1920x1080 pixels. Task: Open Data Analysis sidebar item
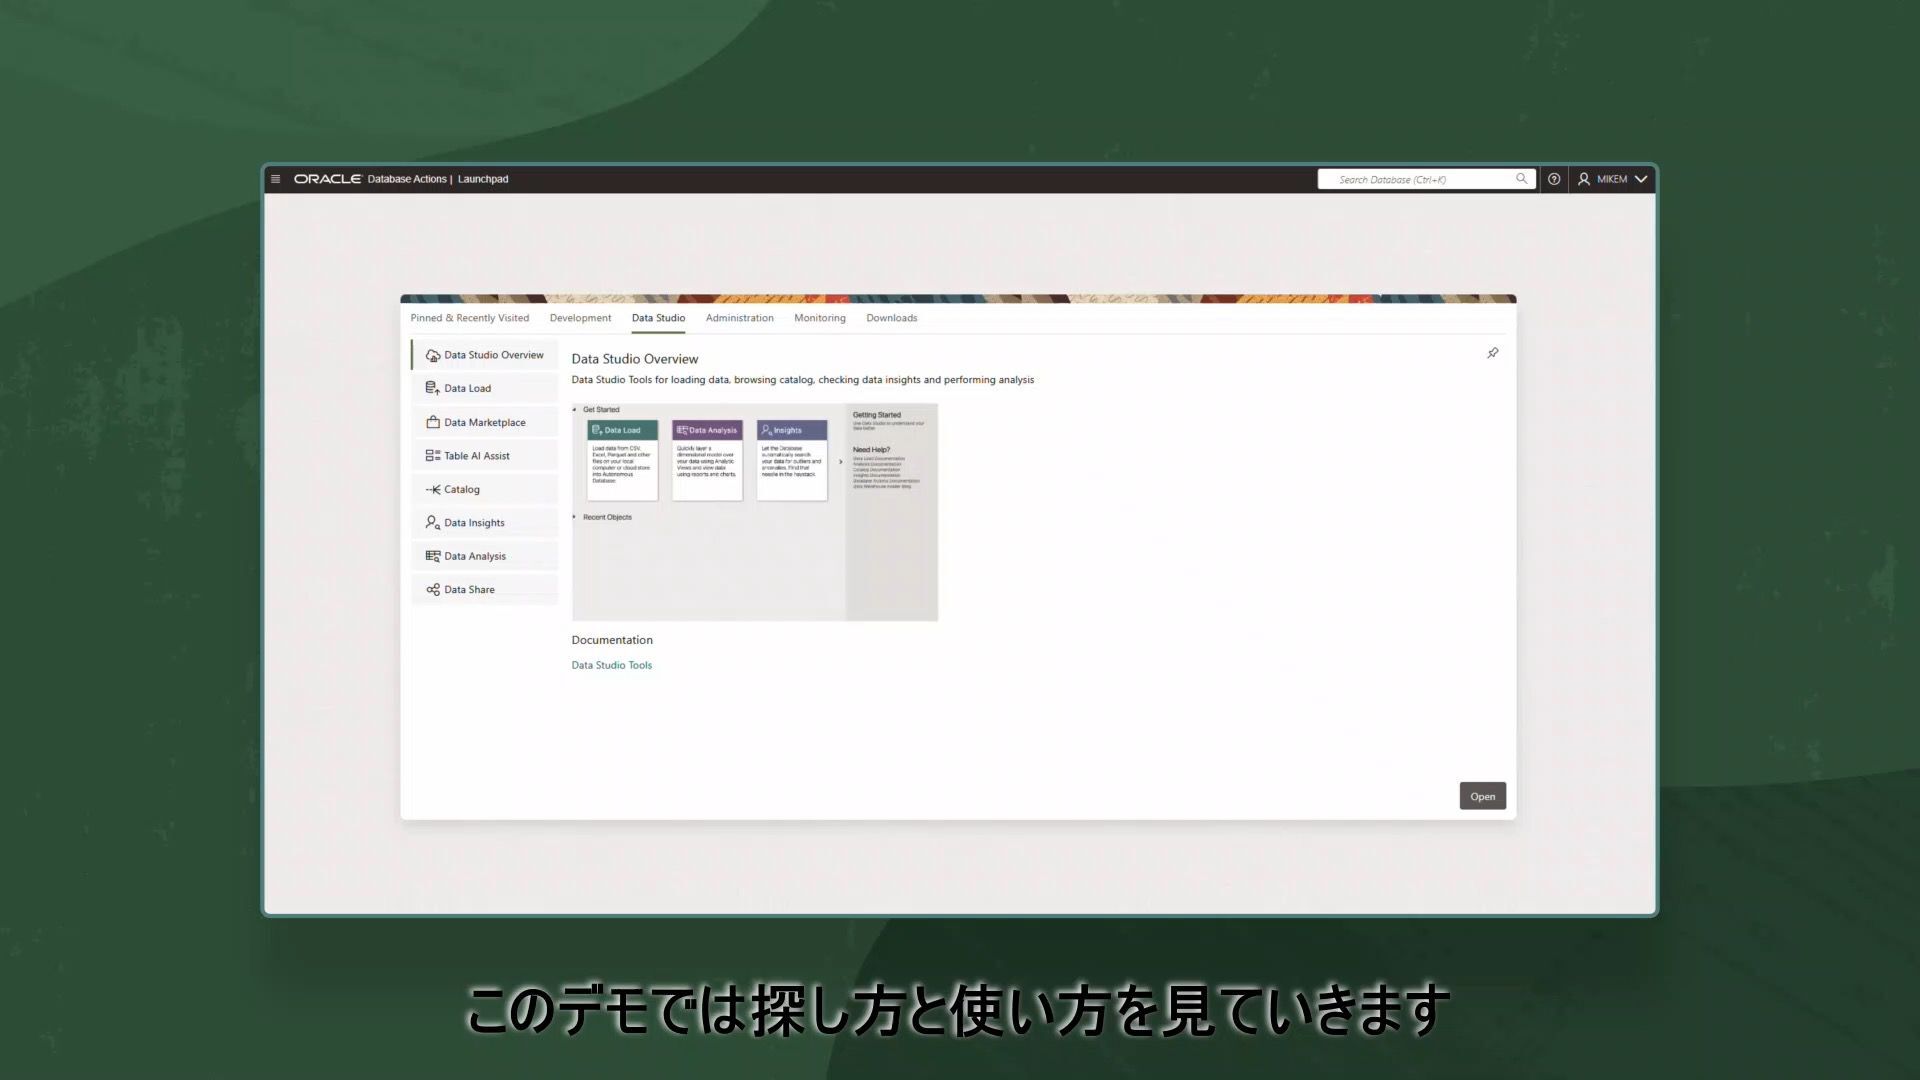(x=474, y=556)
